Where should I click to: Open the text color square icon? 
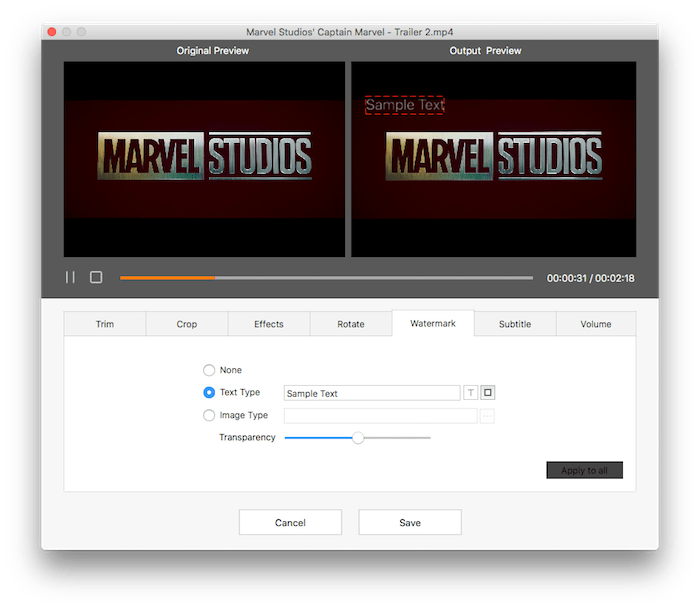488,393
